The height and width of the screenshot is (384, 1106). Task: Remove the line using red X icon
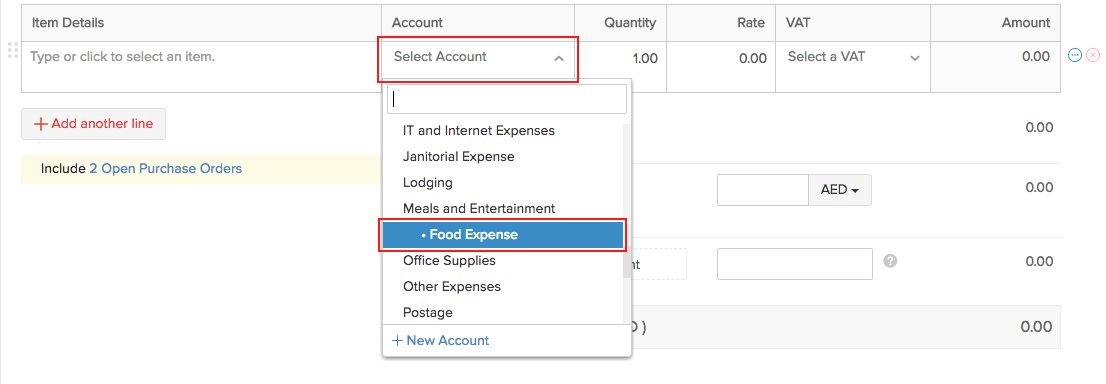[x=1093, y=55]
